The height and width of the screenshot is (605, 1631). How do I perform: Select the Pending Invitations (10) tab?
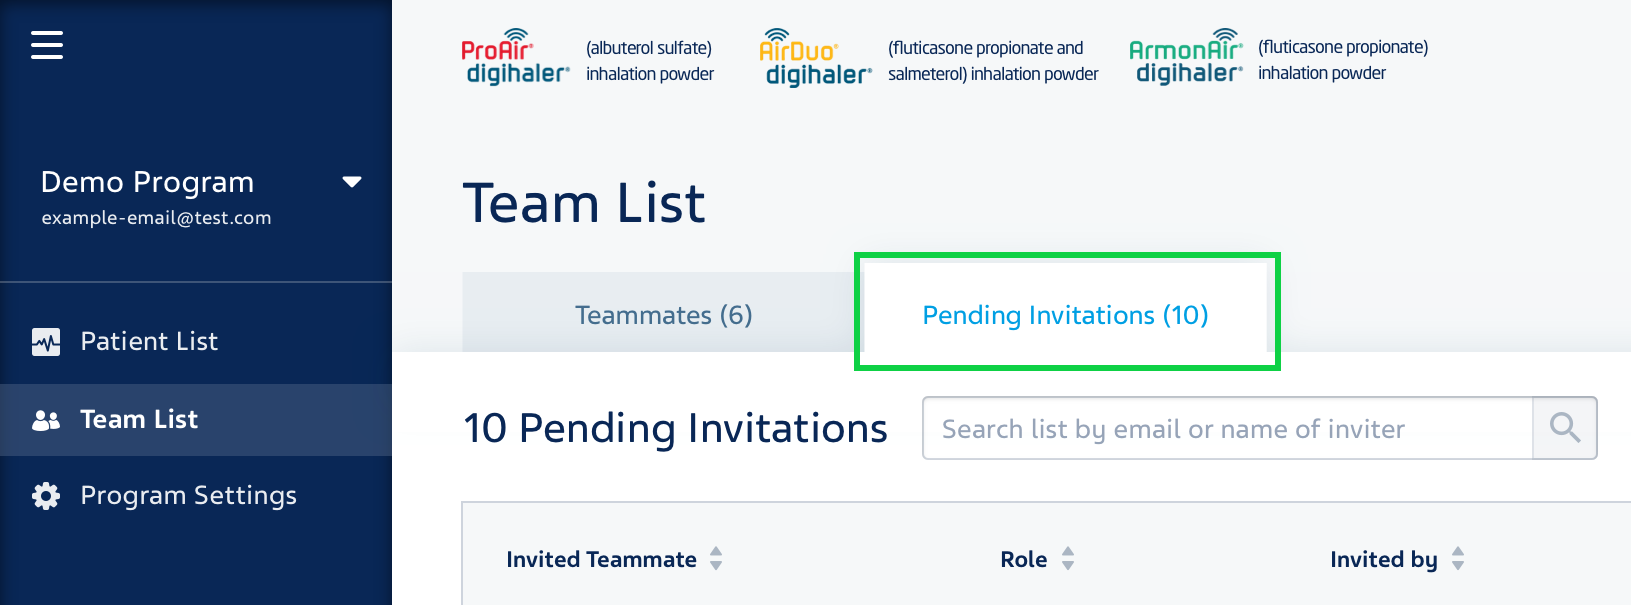[1065, 315]
